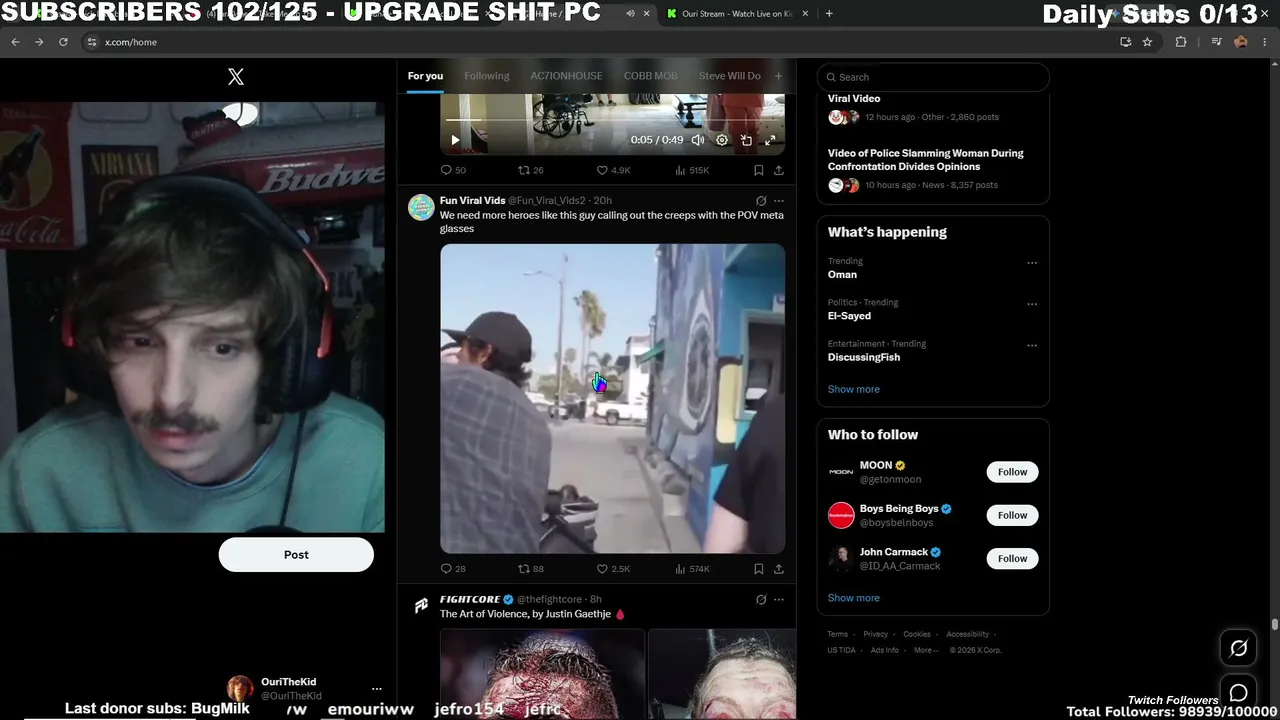The image size is (1280, 720).
Task: Open FIGHTCORE profile avatar
Action: (x=421, y=606)
